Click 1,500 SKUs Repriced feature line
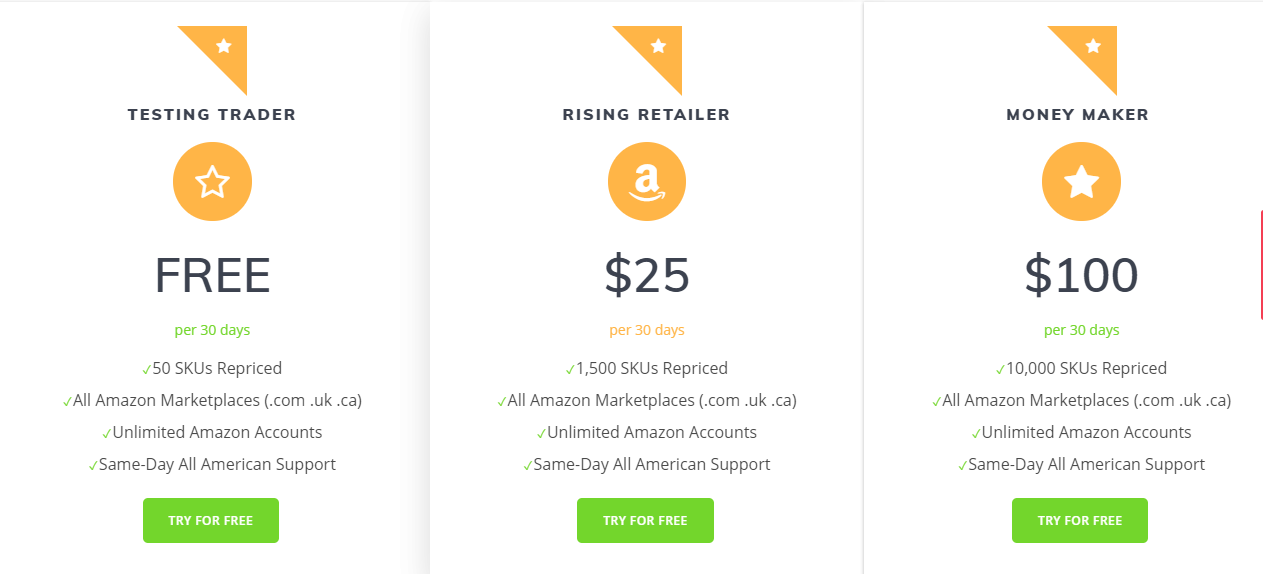Image resolution: width=1263 pixels, height=574 pixels. coord(647,368)
